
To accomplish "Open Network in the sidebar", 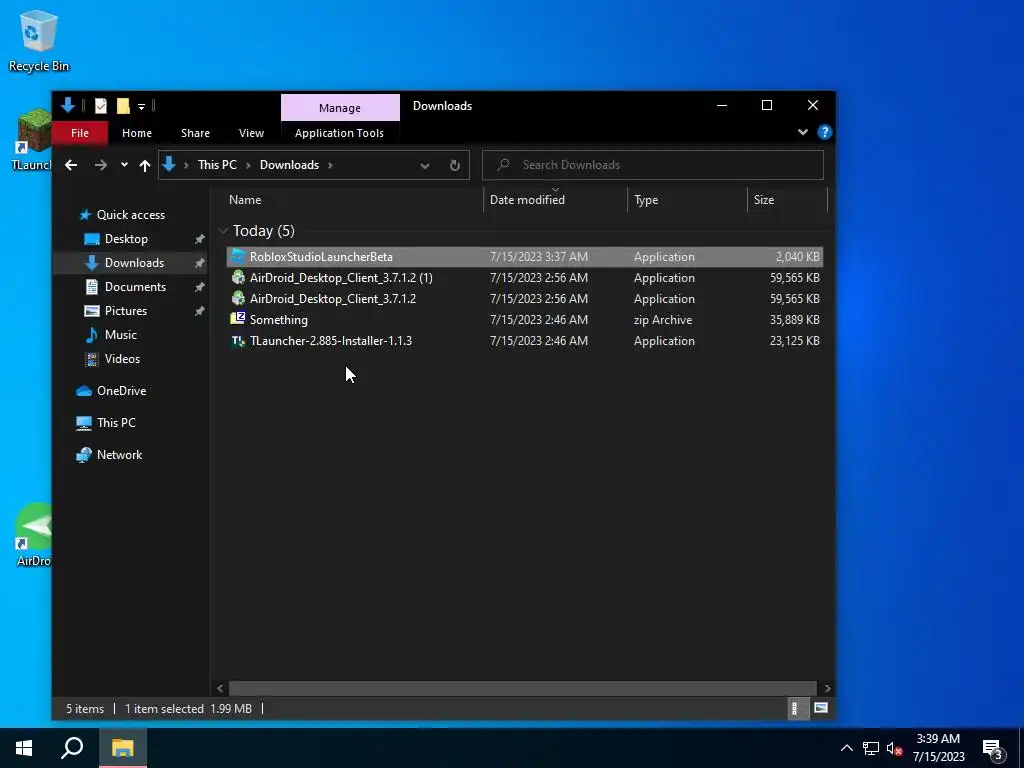I will (120, 455).
